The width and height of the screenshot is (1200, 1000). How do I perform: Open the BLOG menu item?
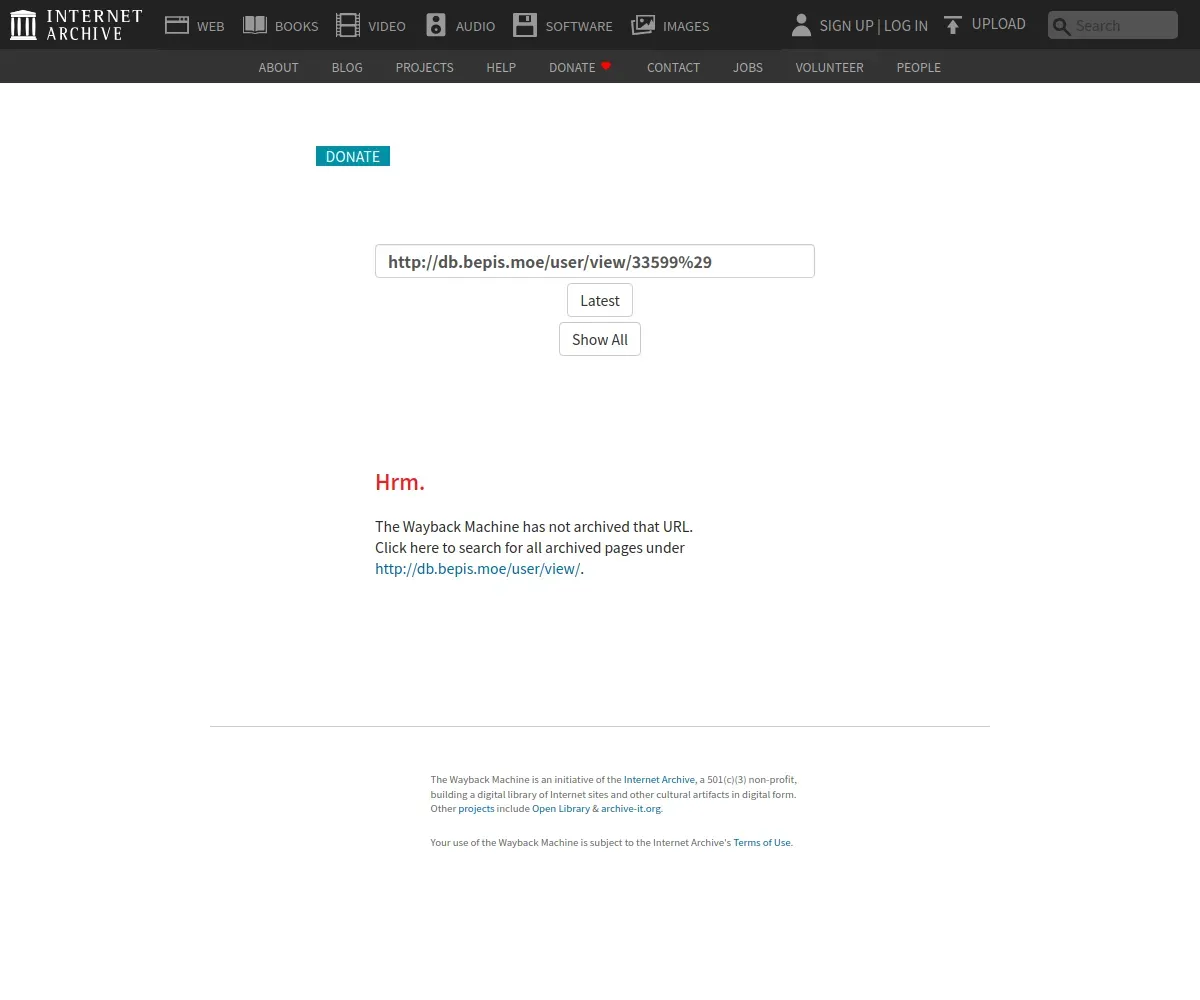[x=347, y=67]
